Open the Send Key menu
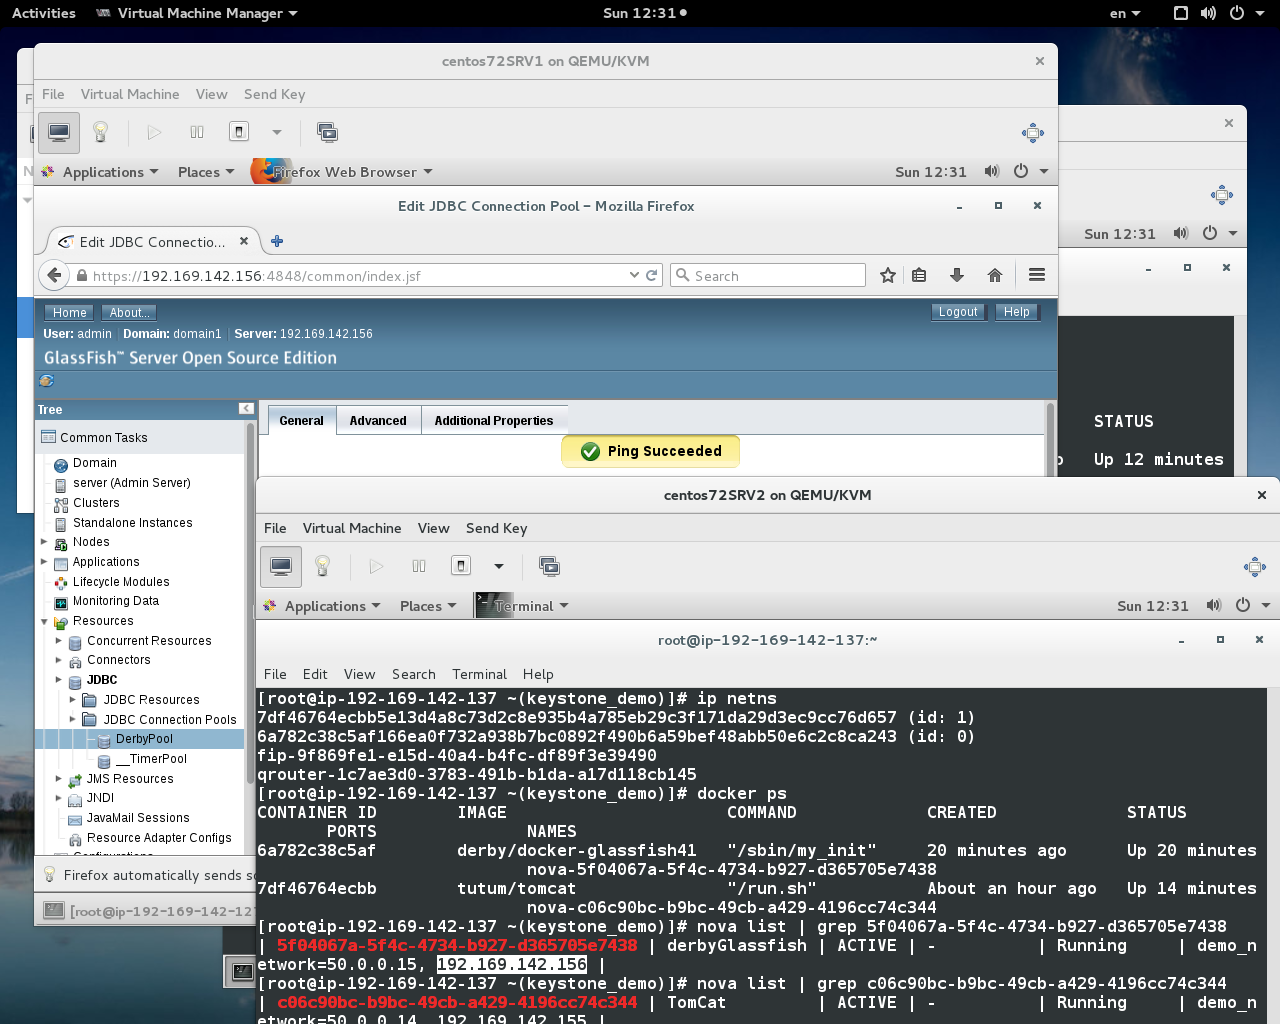The image size is (1280, 1024). point(274,94)
